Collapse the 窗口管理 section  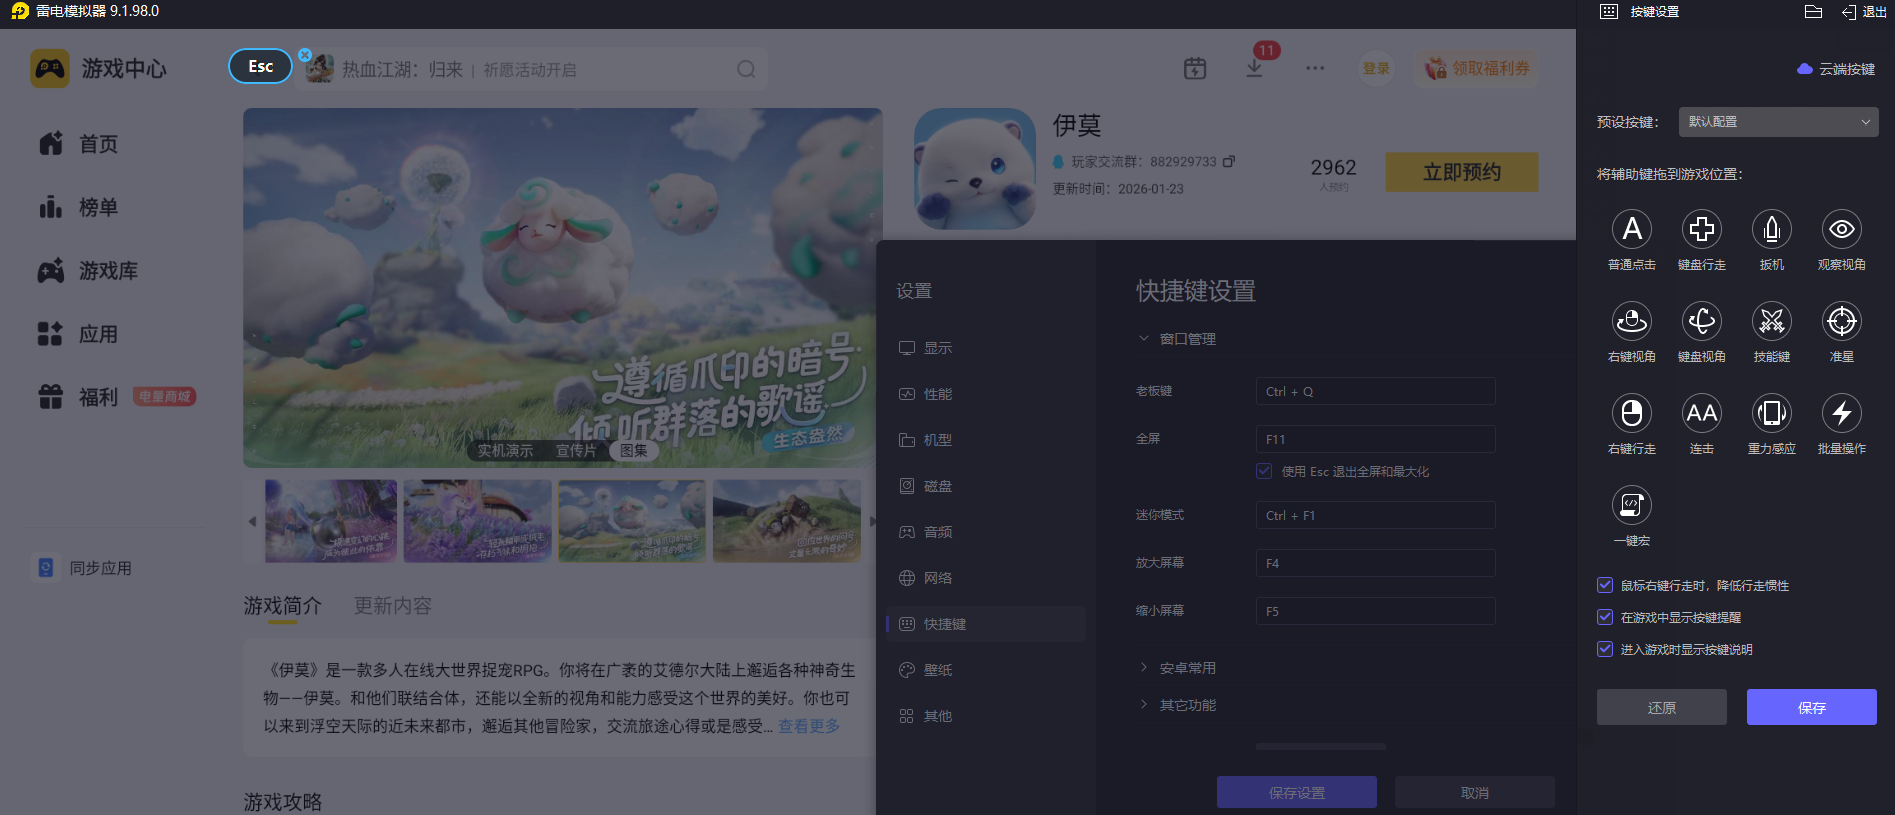(1144, 339)
